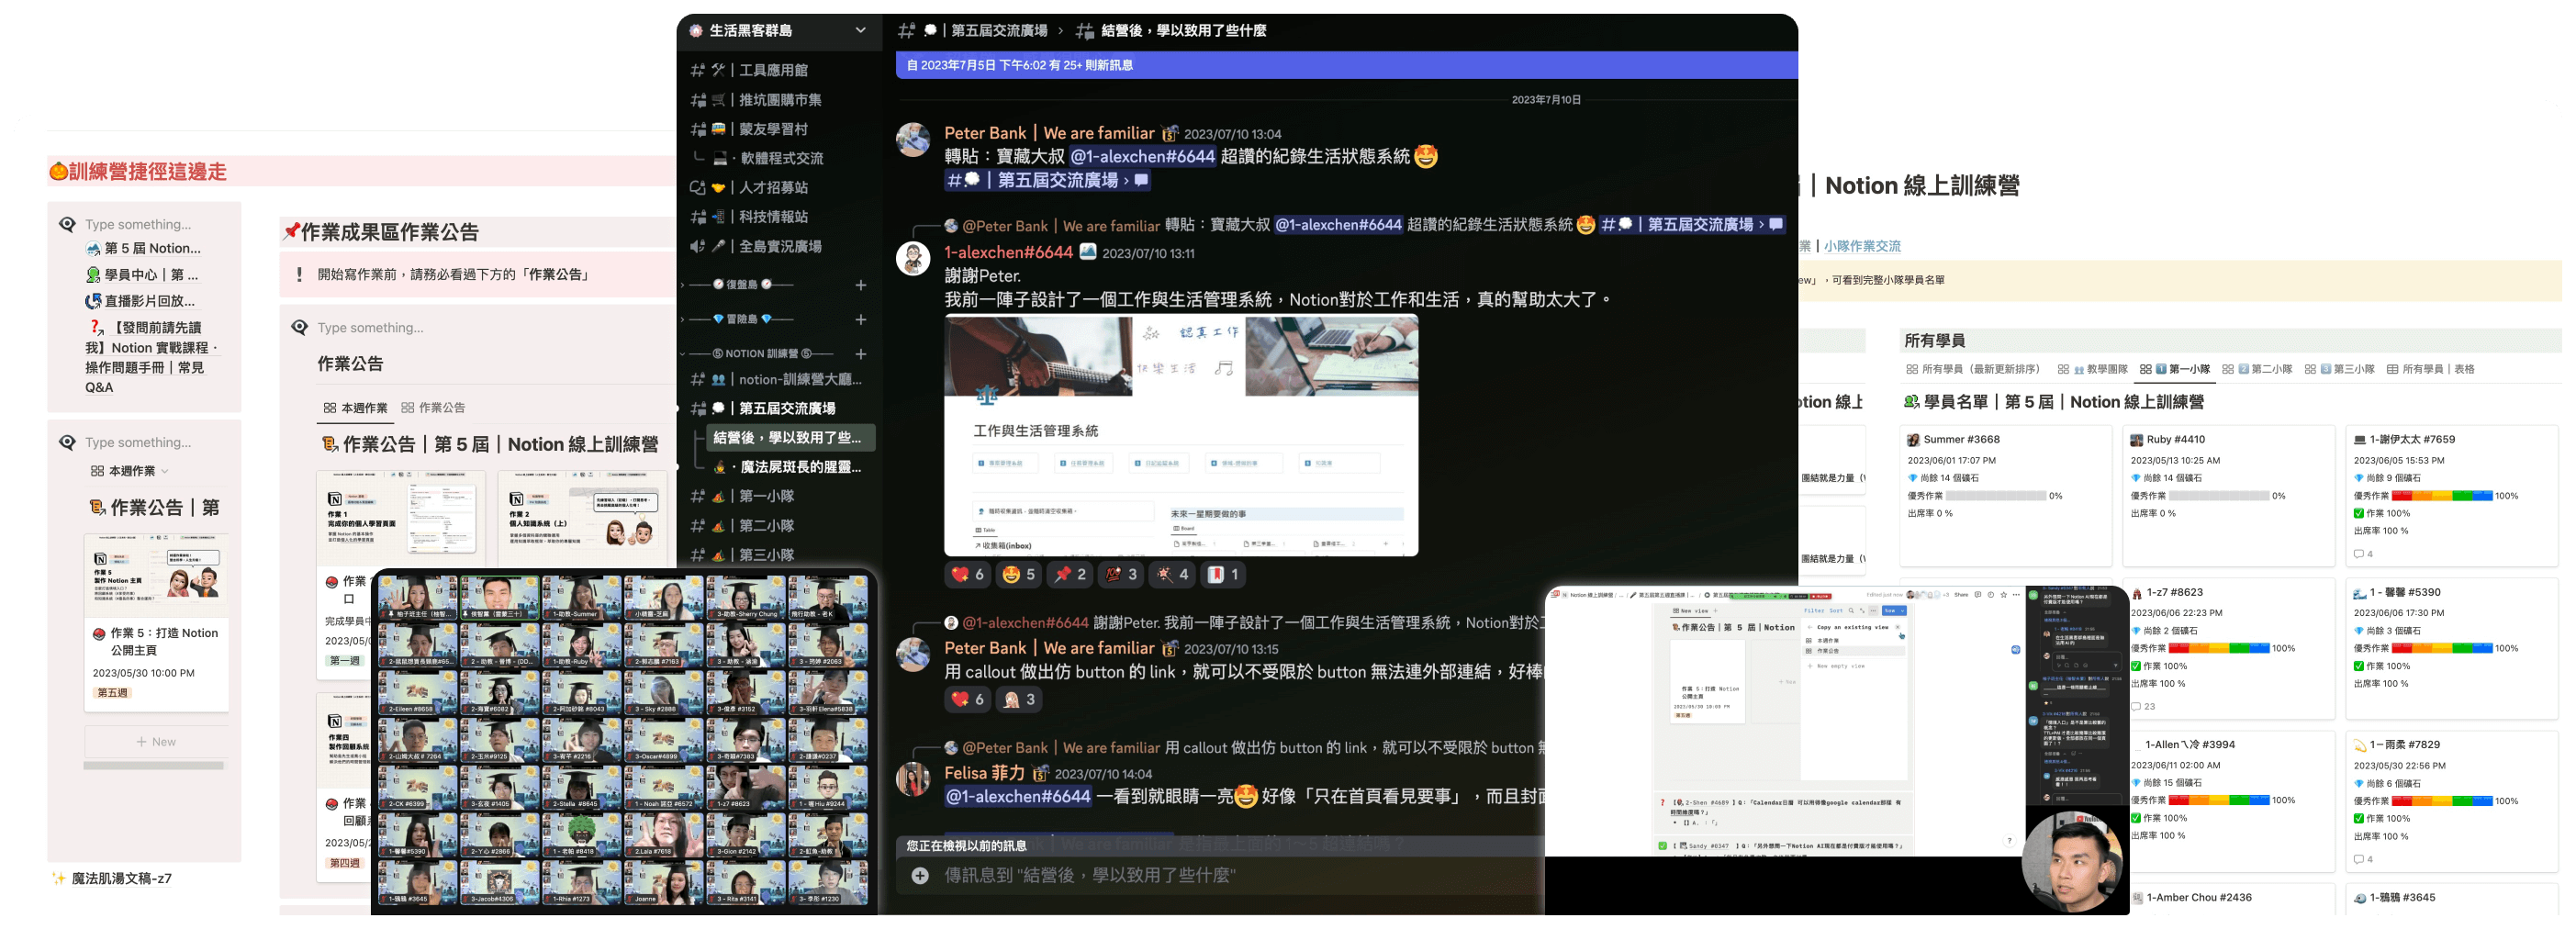Open the Summer #3668 member card
The height and width of the screenshot is (929, 2576).
2006,497
